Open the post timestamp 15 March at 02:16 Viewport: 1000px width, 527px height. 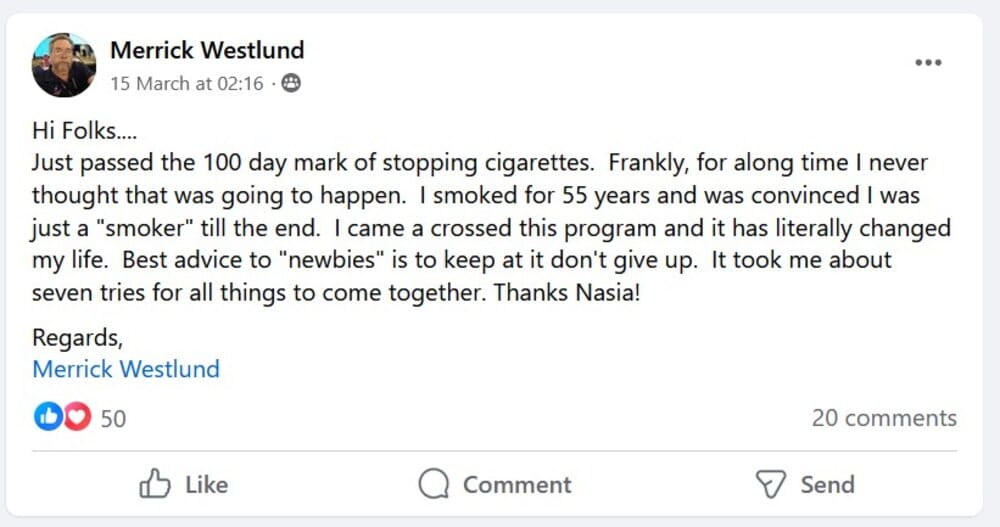click(x=186, y=84)
